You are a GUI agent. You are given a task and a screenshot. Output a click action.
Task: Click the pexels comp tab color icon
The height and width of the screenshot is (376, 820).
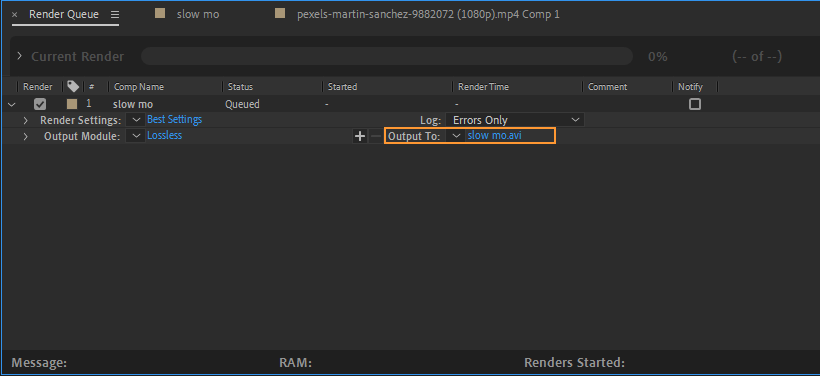[x=280, y=14]
